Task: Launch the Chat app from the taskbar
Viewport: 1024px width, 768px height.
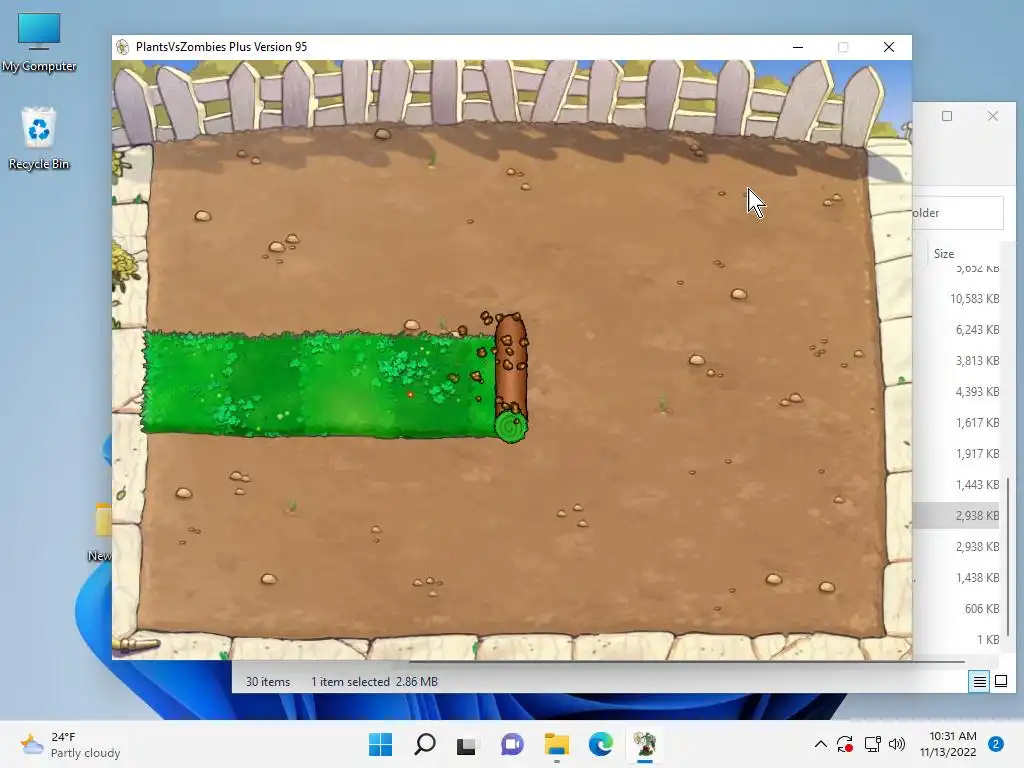Action: (x=512, y=744)
